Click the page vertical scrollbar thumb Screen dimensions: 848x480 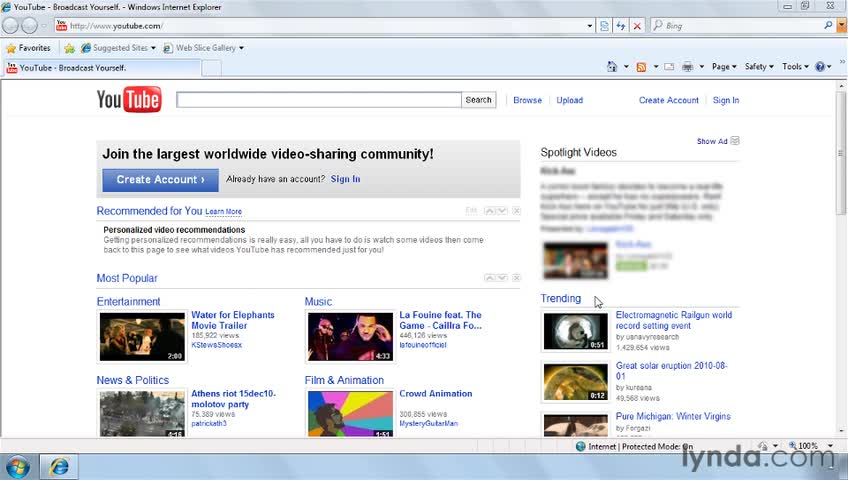842,152
